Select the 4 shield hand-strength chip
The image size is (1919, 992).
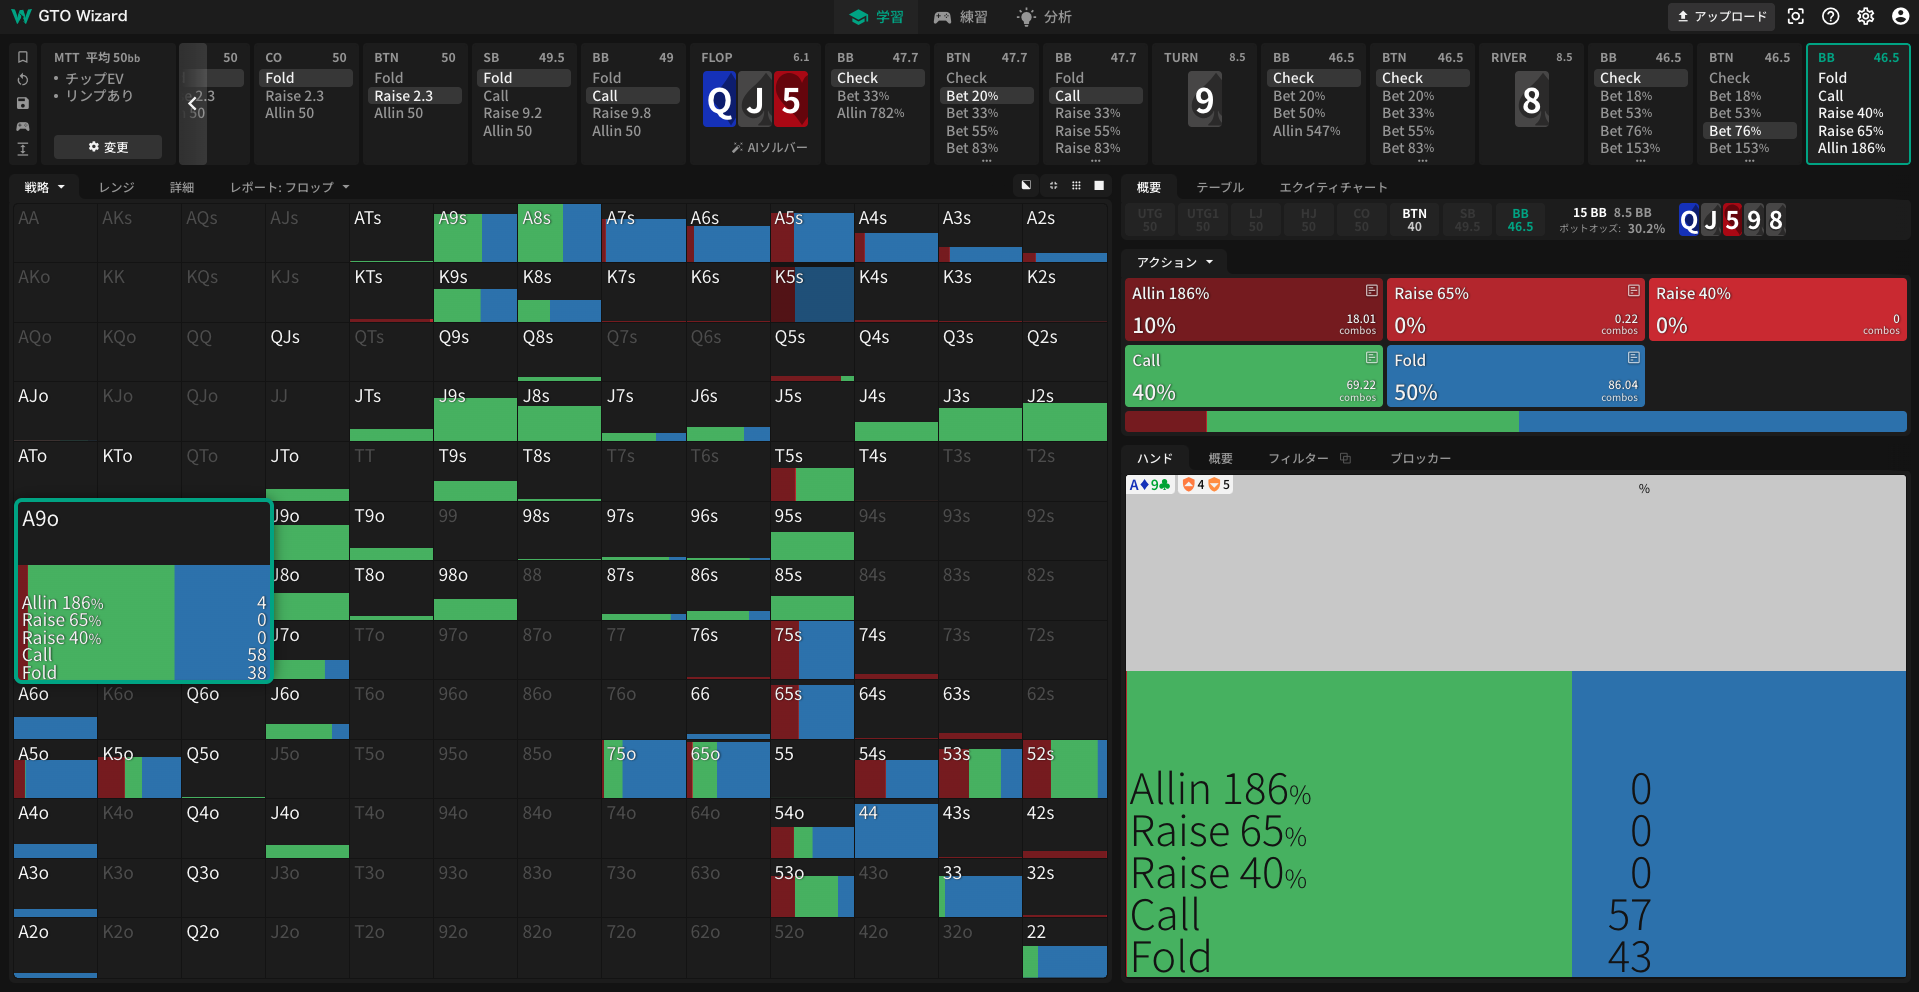pos(1194,484)
